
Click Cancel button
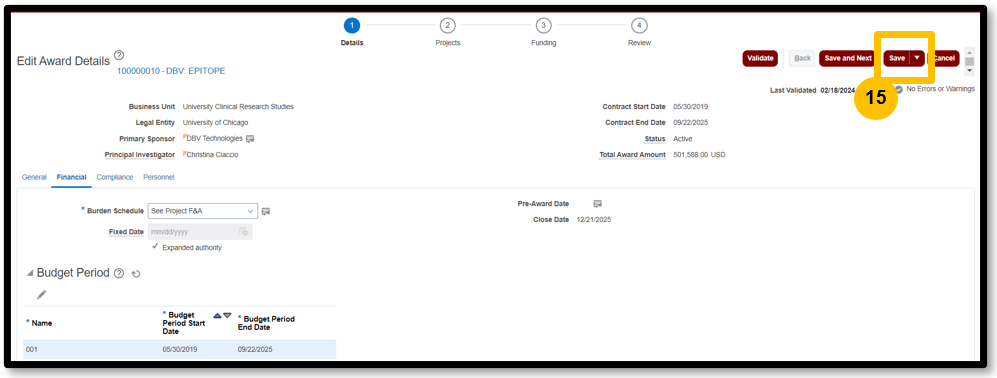[944, 58]
